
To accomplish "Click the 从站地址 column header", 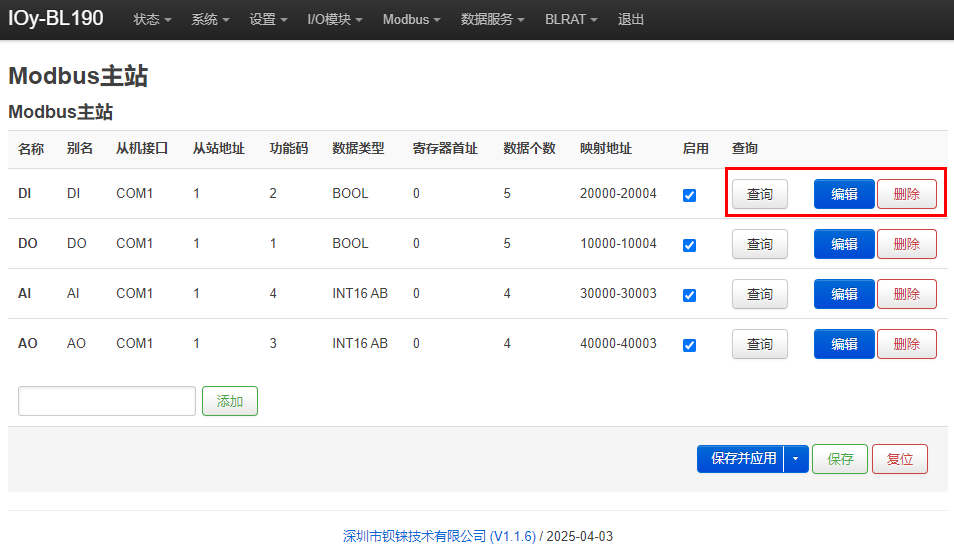I will pyautogui.click(x=219, y=148).
